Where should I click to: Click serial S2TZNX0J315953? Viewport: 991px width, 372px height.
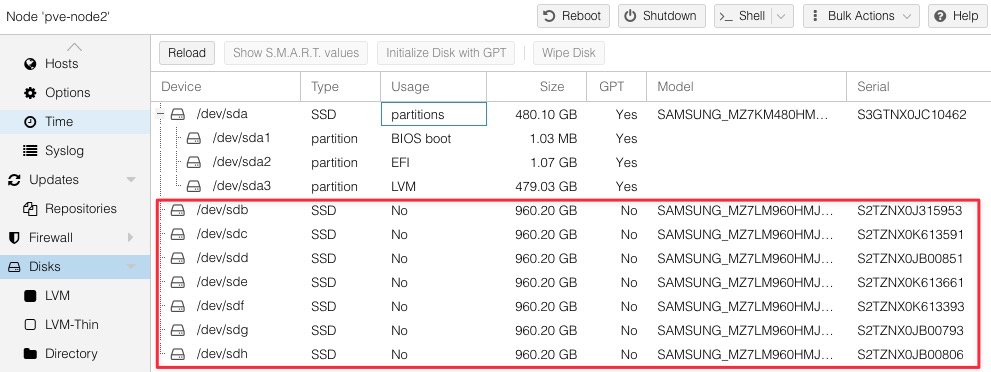pyautogui.click(x=909, y=210)
